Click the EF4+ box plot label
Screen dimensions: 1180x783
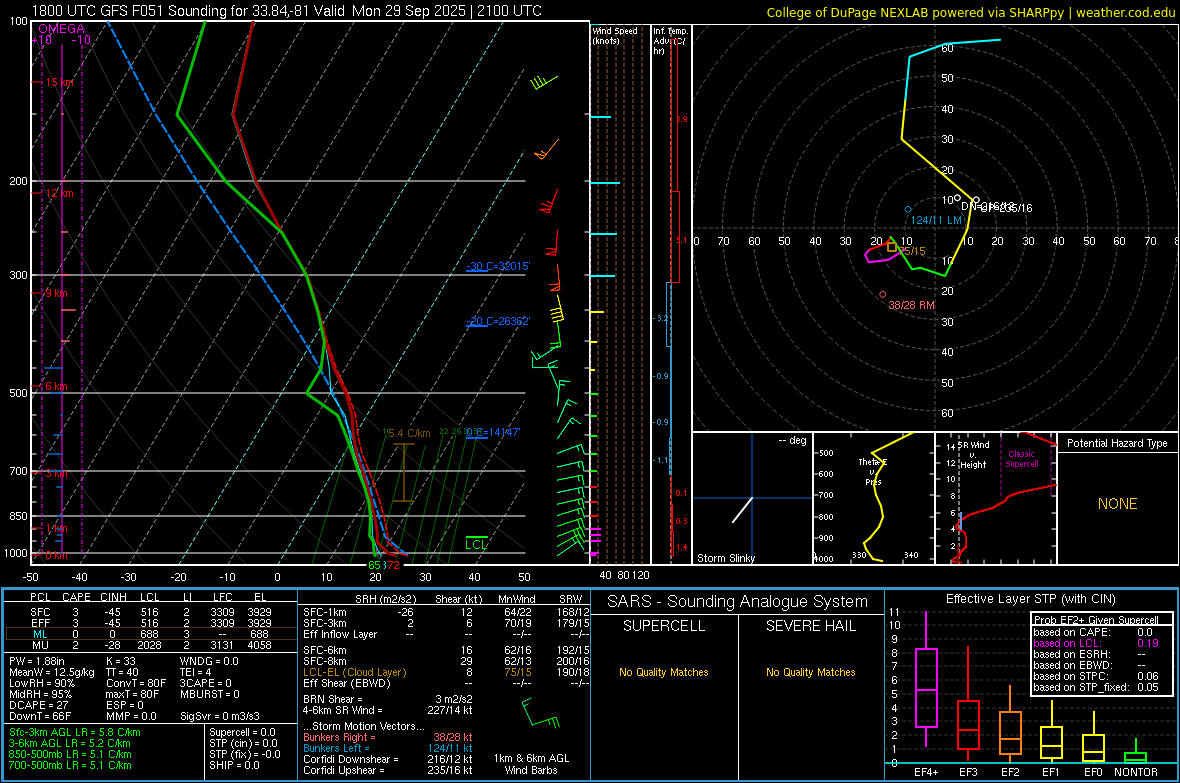coord(926,772)
